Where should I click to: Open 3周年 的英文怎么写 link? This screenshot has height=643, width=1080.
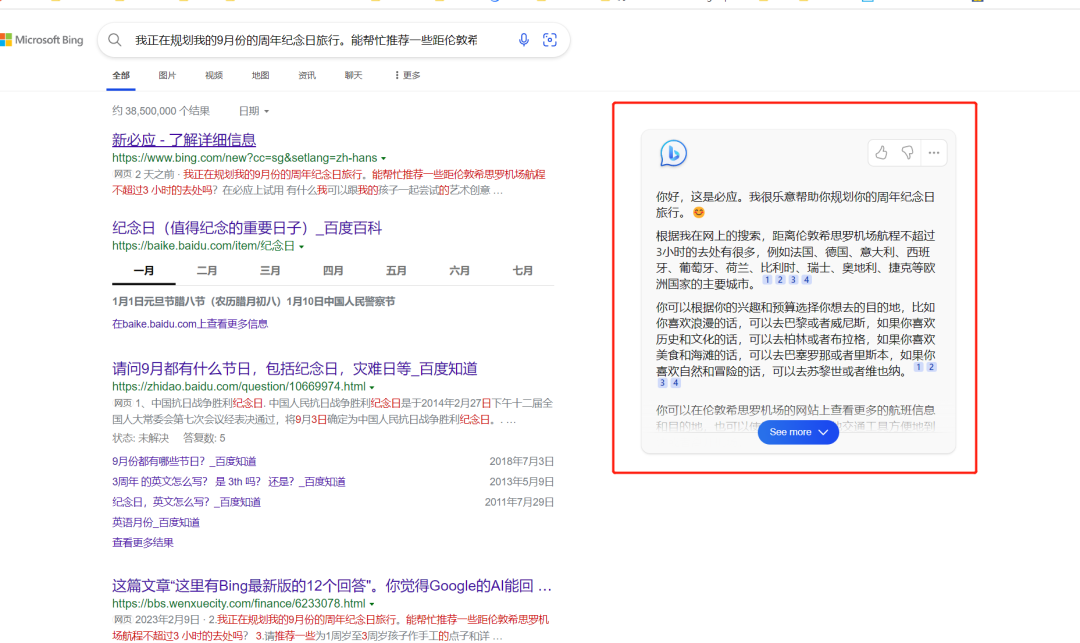[229, 482]
